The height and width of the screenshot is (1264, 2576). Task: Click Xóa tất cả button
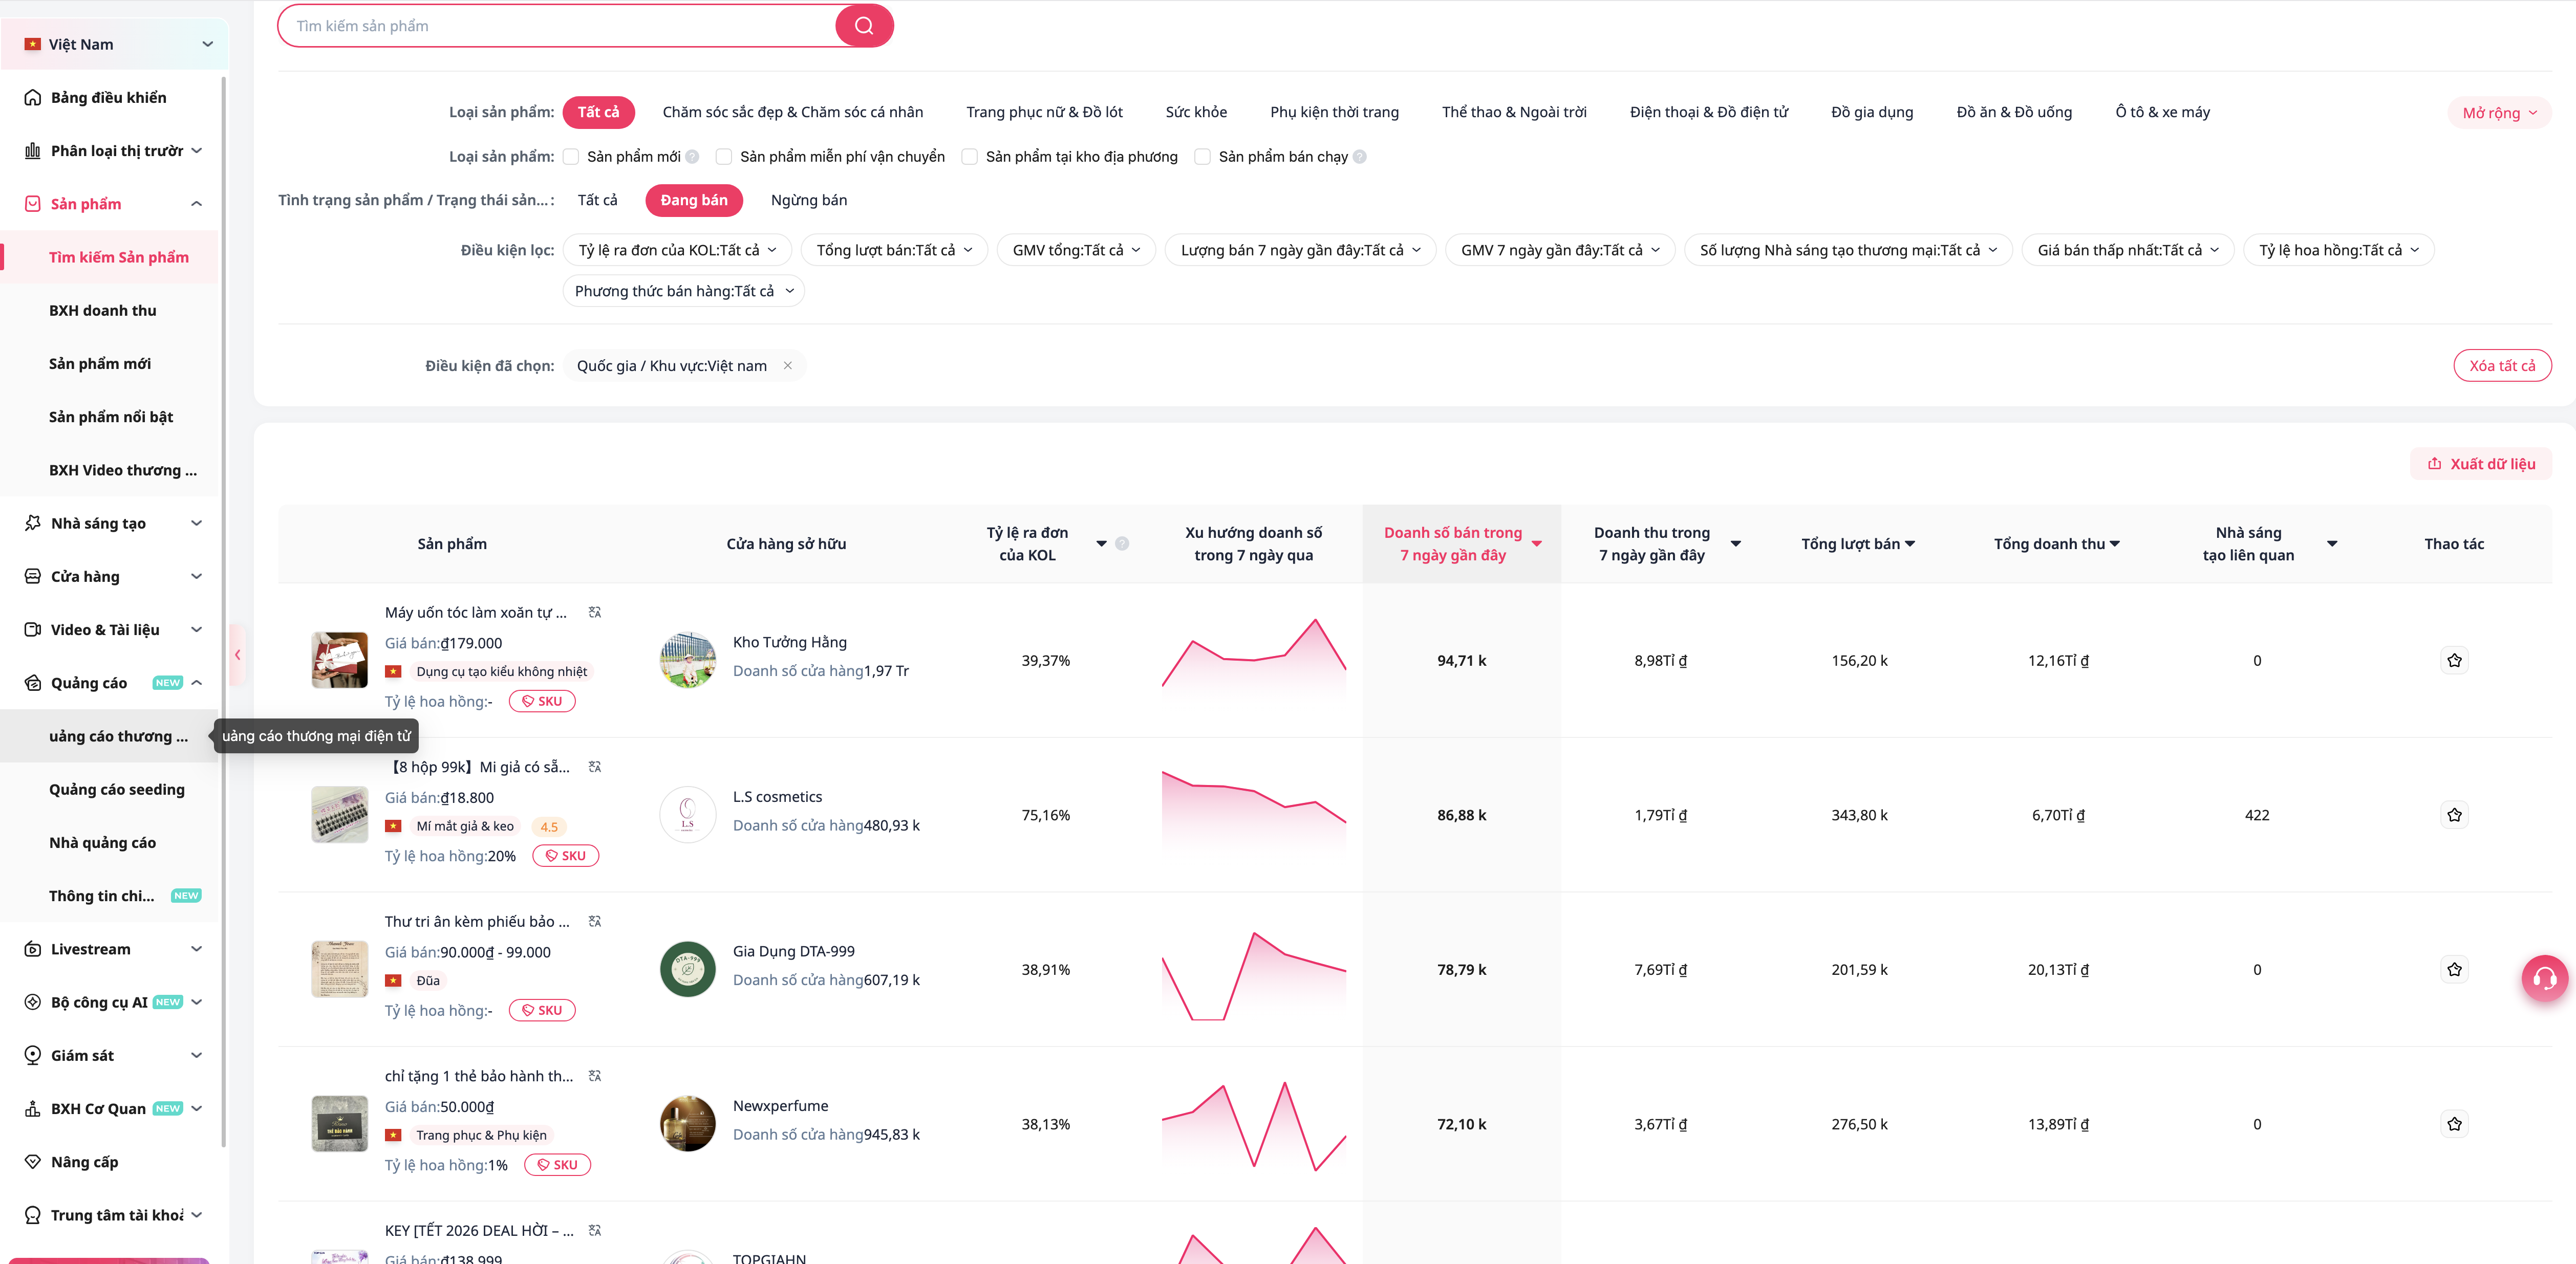[2501, 366]
